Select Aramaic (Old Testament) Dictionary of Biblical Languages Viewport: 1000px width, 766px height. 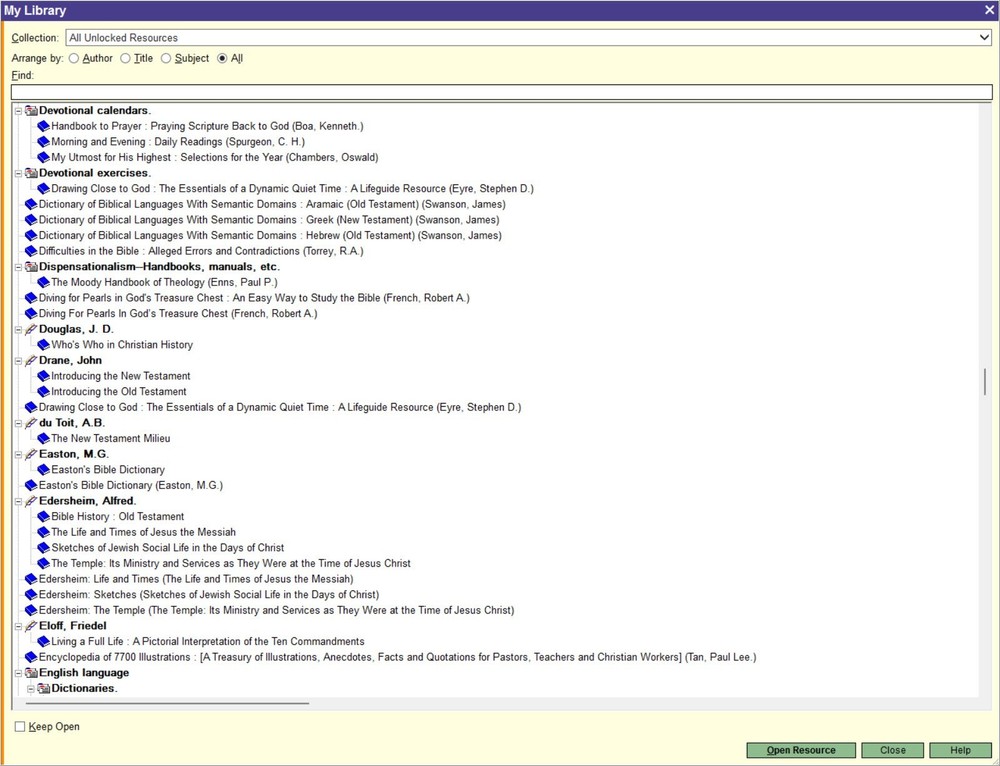272,204
